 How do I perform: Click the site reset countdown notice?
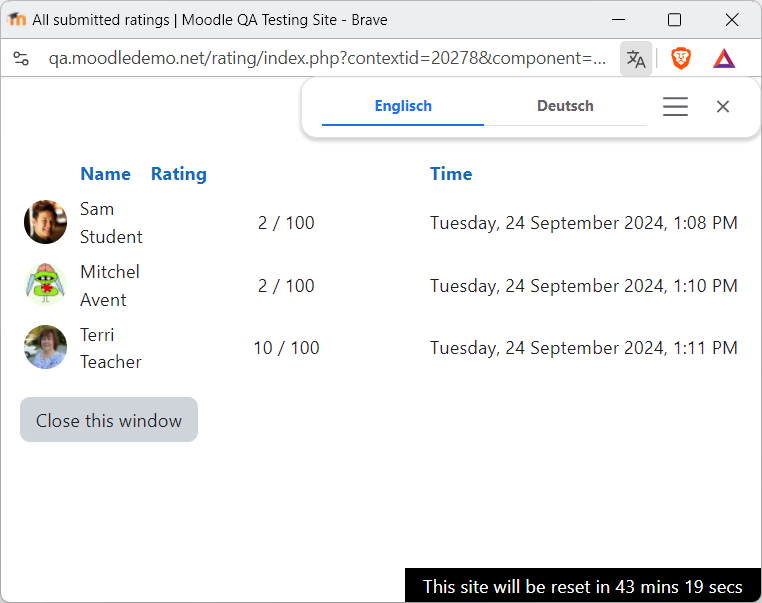583,586
